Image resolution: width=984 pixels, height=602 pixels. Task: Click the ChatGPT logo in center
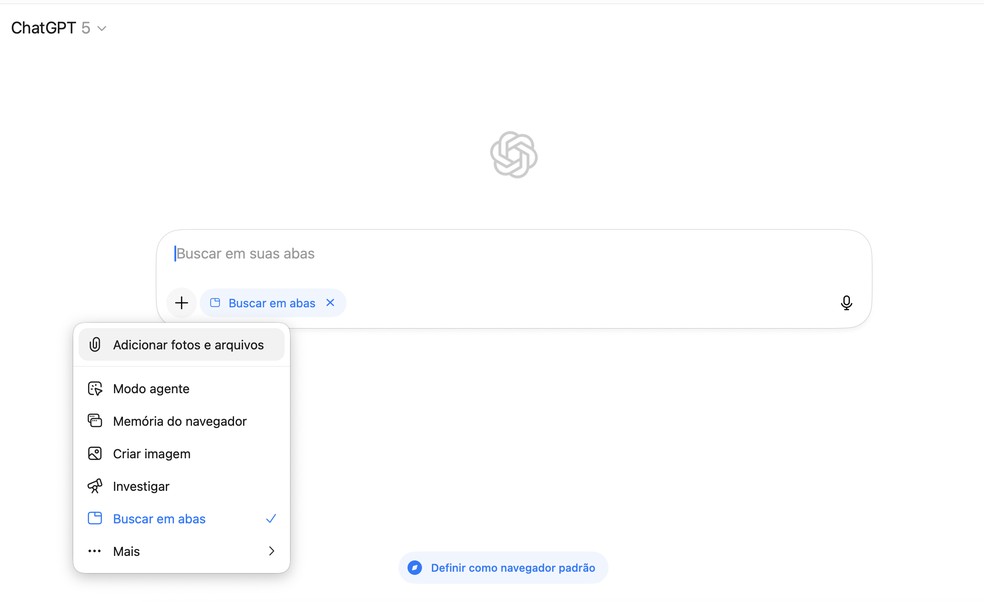pos(513,154)
